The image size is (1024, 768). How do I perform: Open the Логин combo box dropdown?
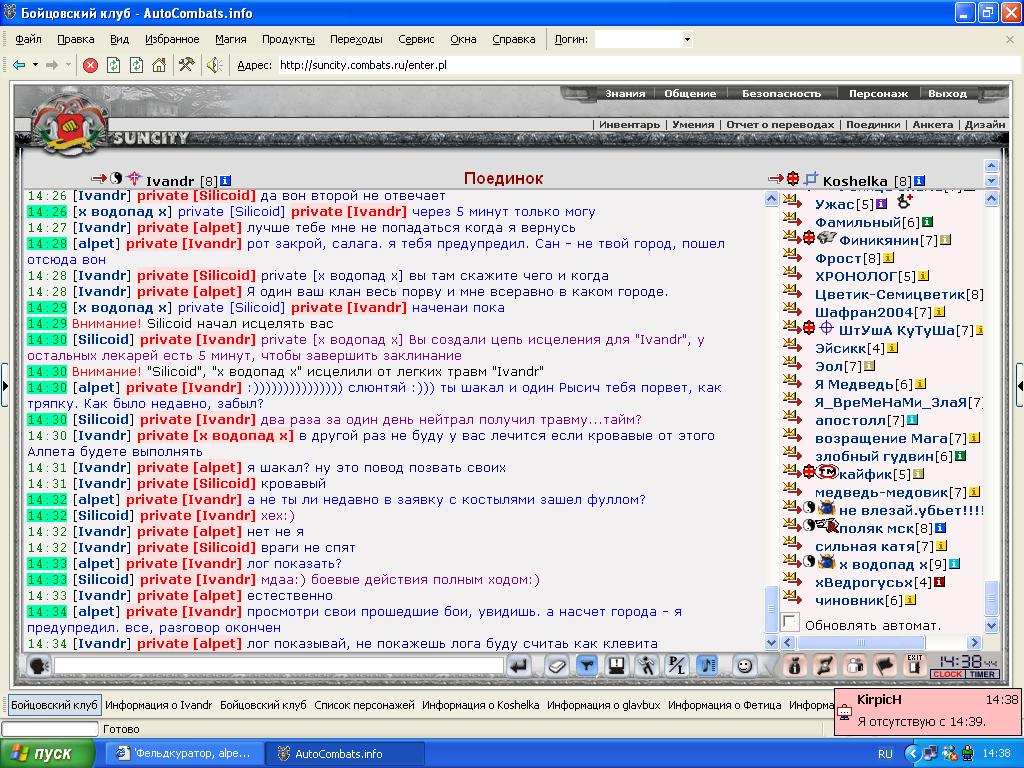(x=686, y=39)
